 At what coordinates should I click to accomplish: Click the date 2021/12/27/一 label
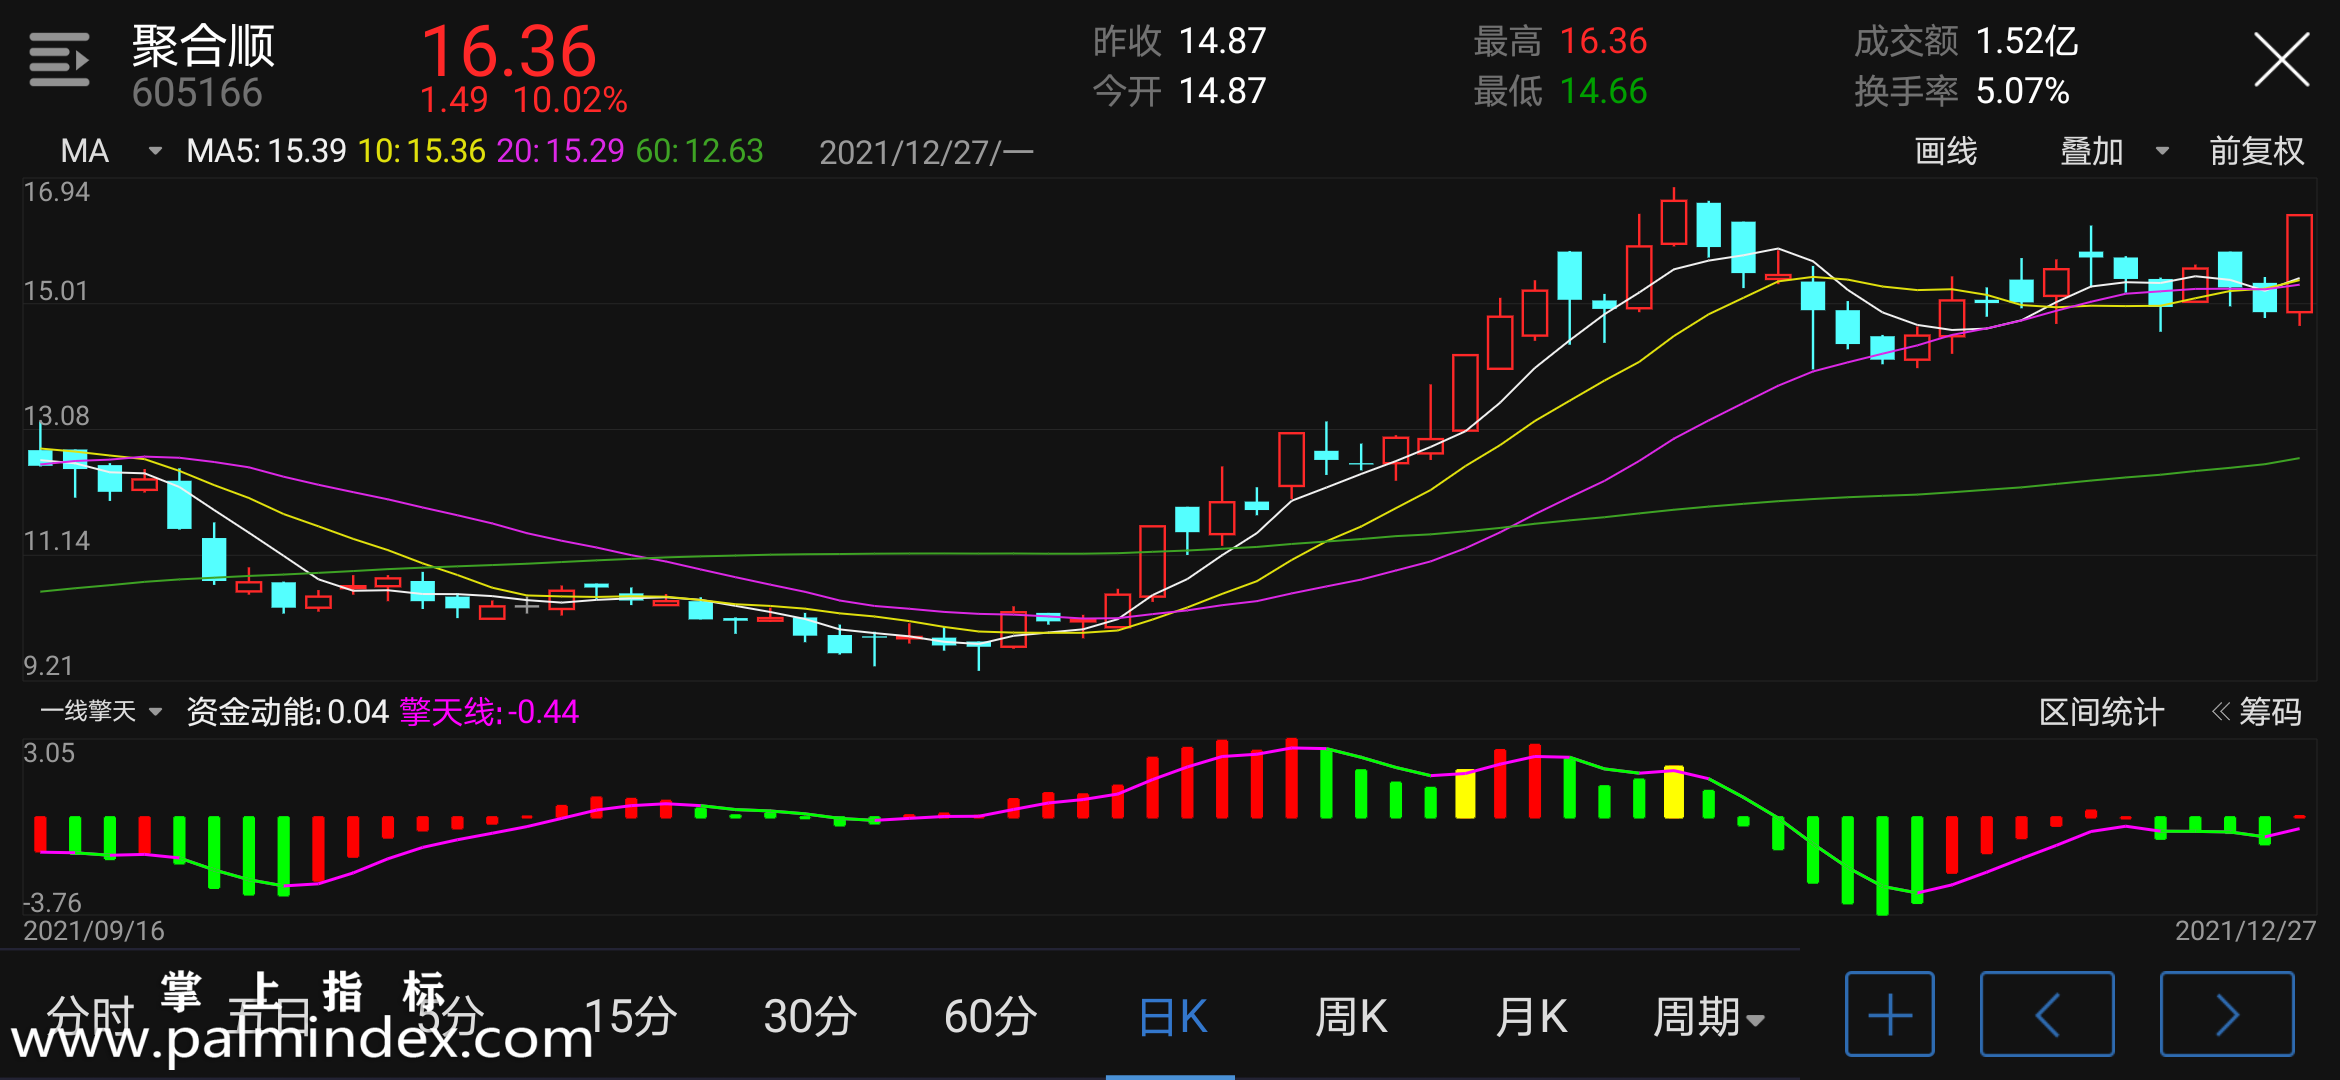click(926, 152)
